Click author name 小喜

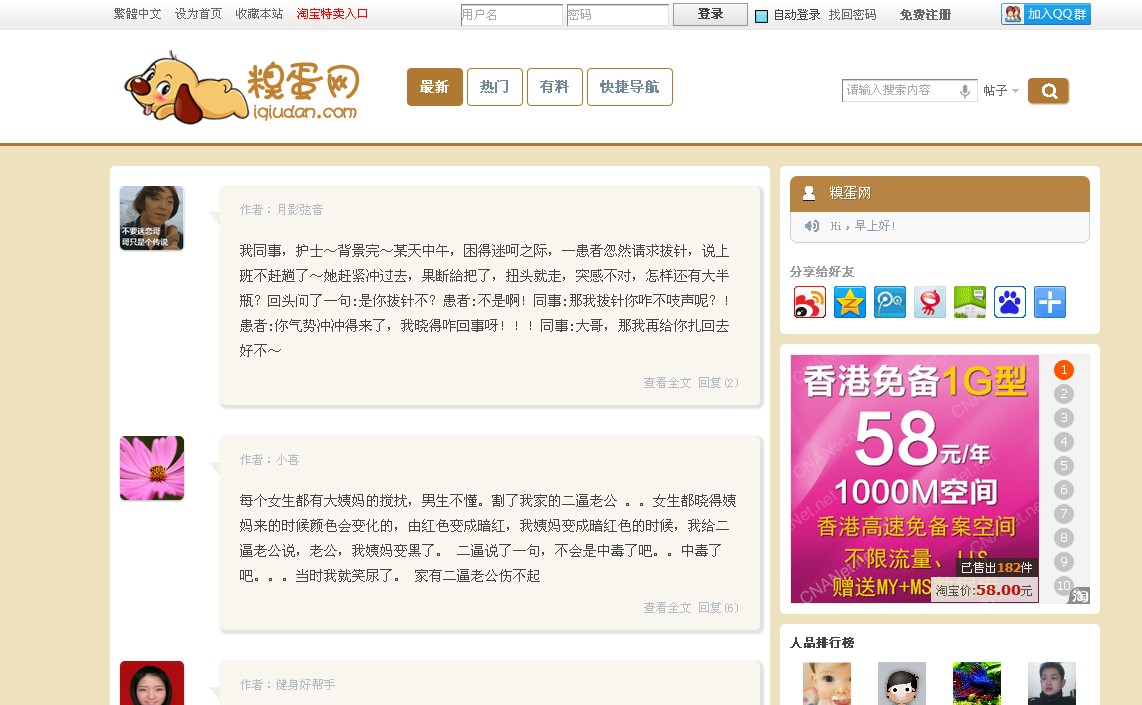pyautogui.click(x=288, y=460)
